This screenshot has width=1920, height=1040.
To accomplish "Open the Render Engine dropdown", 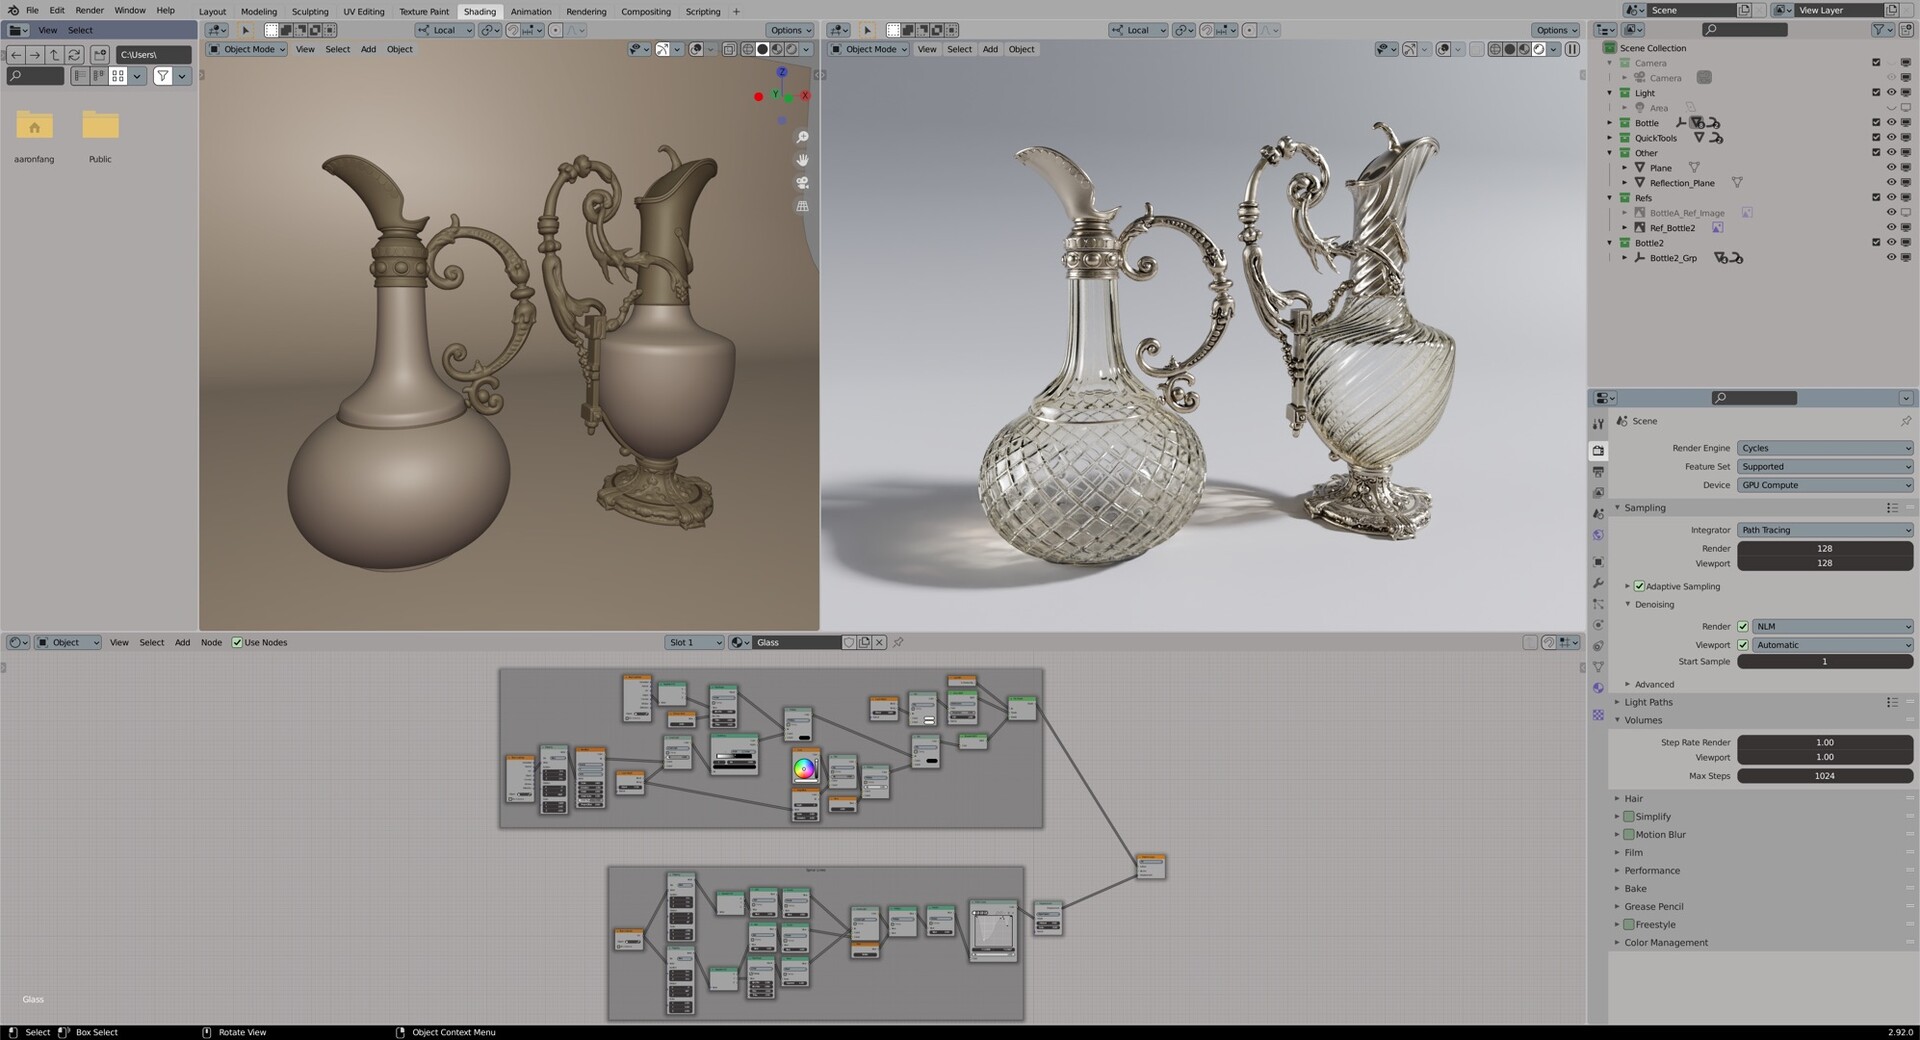I will click(1825, 448).
